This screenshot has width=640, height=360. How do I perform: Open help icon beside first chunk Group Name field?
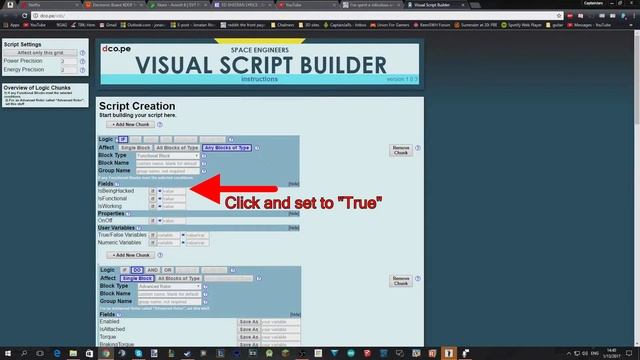tap(204, 171)
